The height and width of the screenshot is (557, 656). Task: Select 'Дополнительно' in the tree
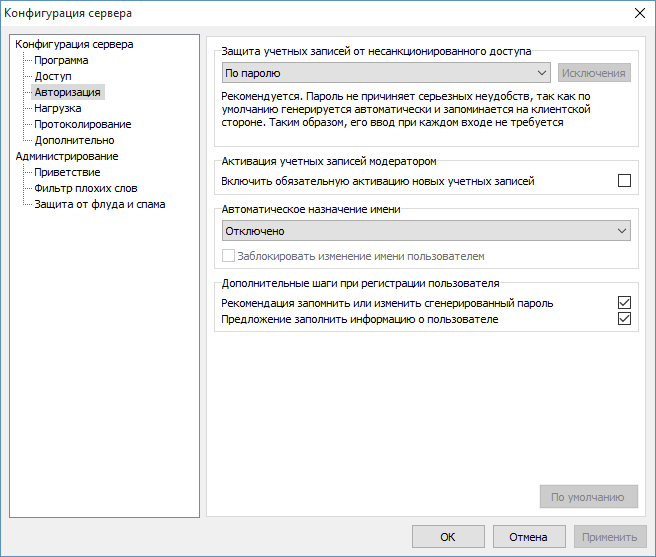74,140
